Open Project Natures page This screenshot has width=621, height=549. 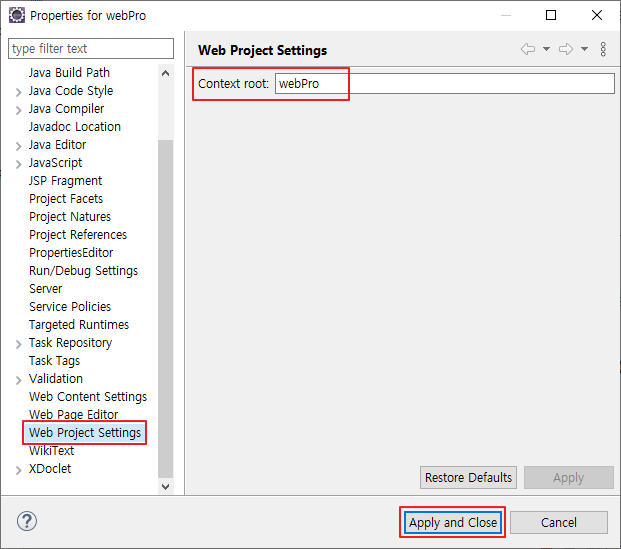coord(70,217)
